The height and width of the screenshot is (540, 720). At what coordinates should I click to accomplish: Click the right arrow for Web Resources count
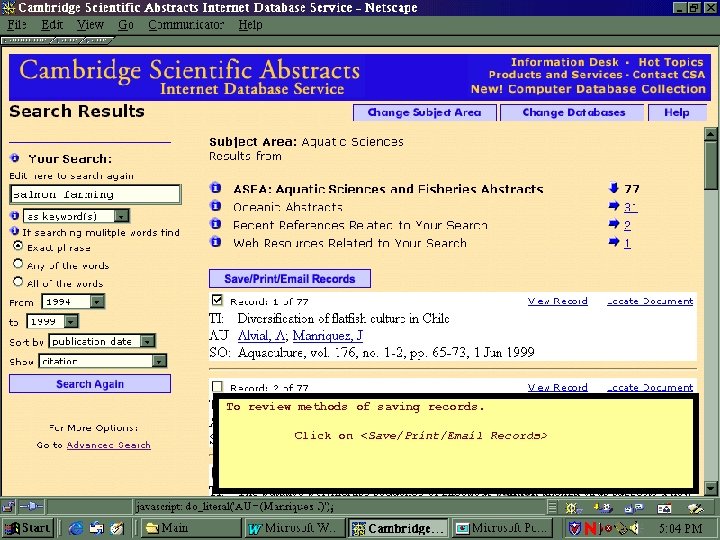[x=614, y=242]
